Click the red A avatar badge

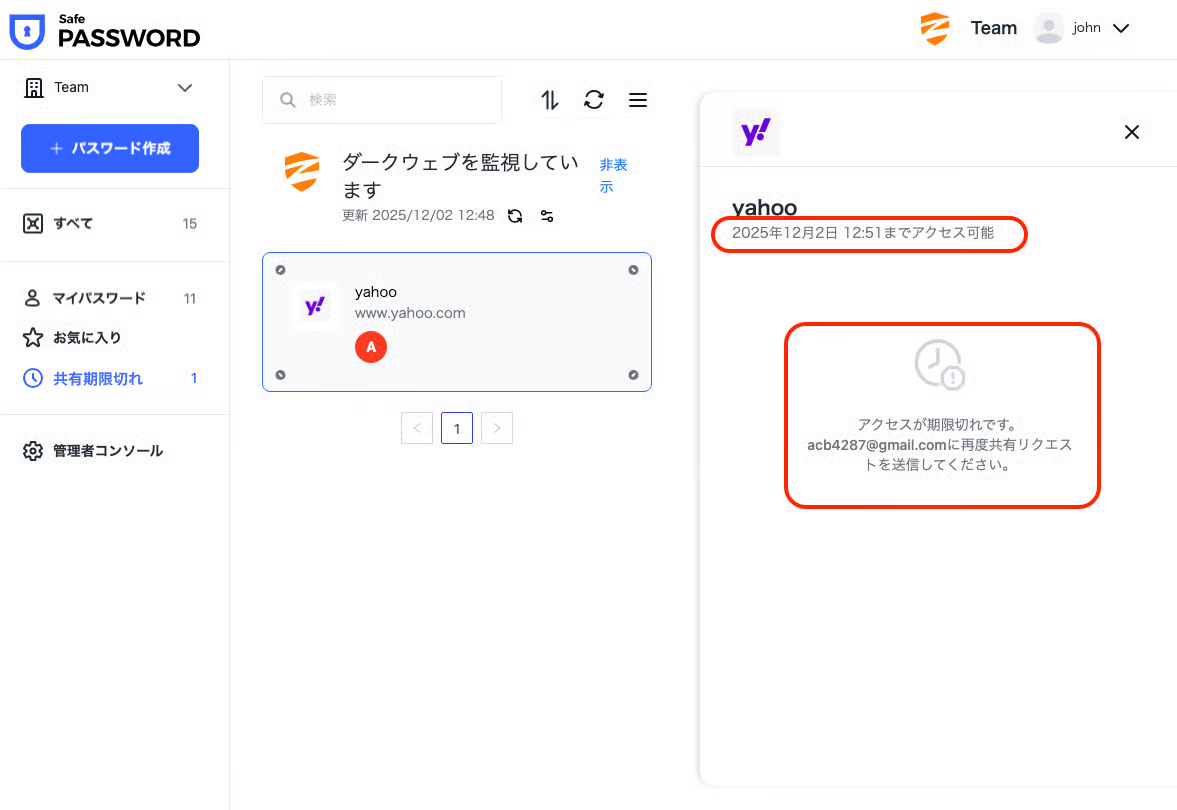click(370, 347)
